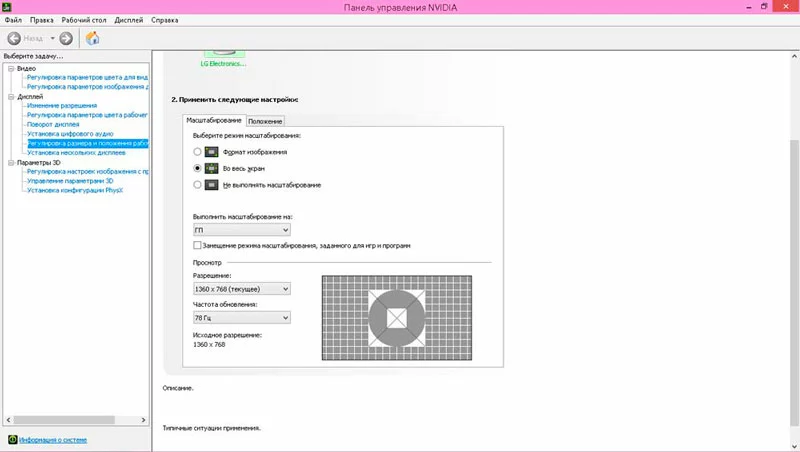The height and width of the screenshot is (452, 800).
Task: Open the 'Файл' menu
Action: pos(13,20)
